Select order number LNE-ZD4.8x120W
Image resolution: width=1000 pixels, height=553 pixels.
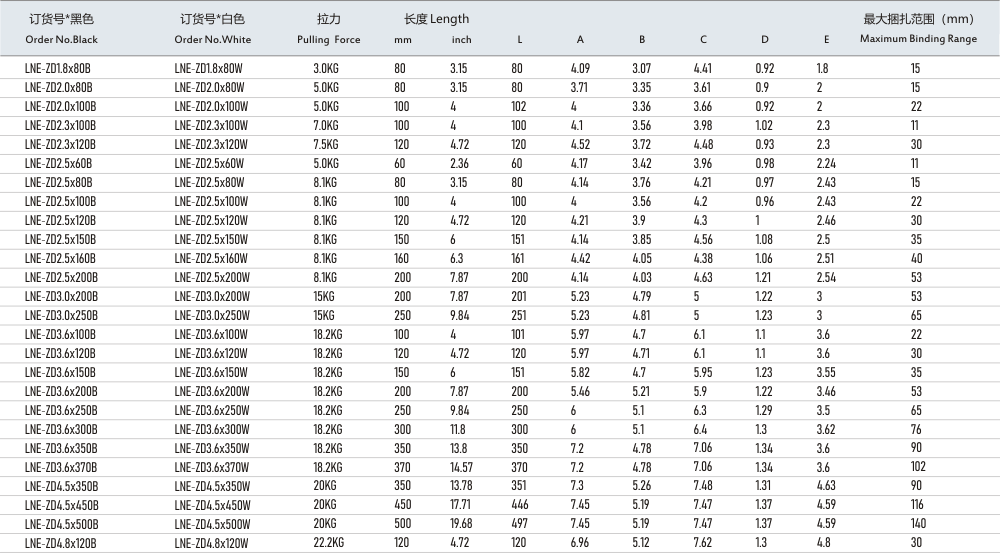click(x=211, y=544)
